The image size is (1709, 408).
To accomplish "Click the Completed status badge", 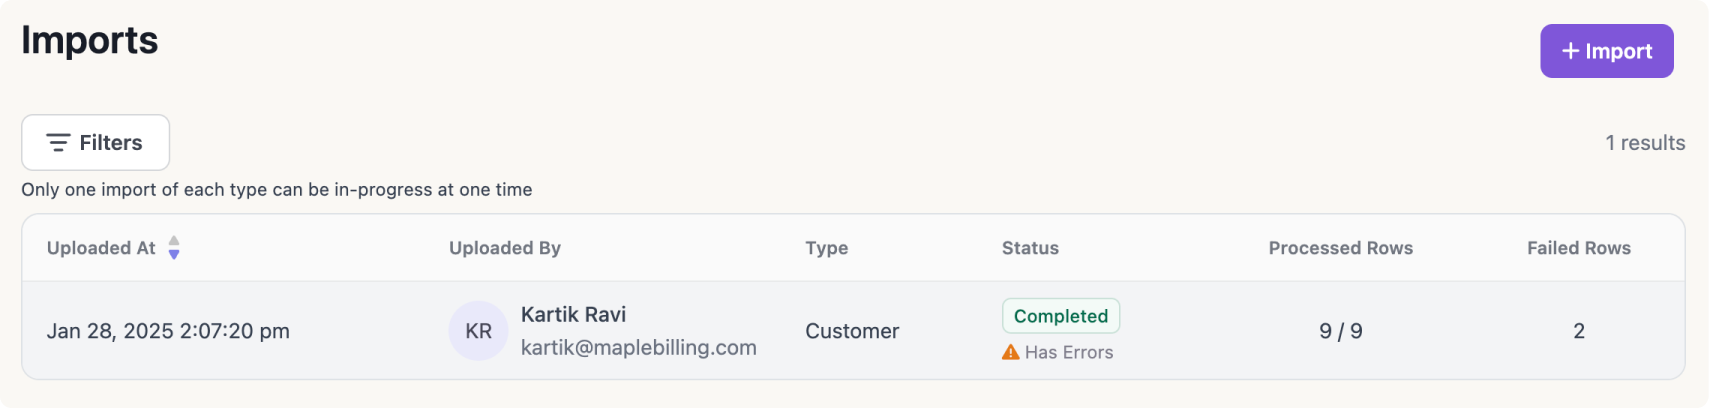I will pos(1061,316).
